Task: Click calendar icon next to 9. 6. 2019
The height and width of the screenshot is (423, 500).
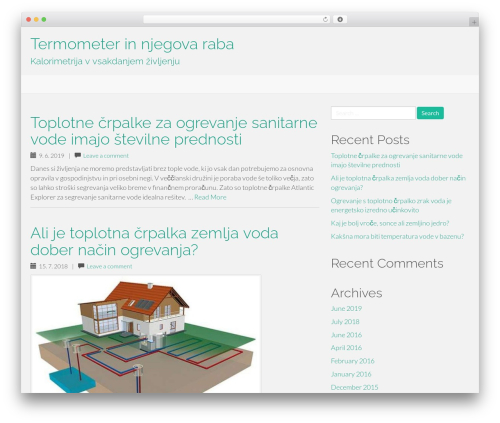Action: [x=33, y=155]
